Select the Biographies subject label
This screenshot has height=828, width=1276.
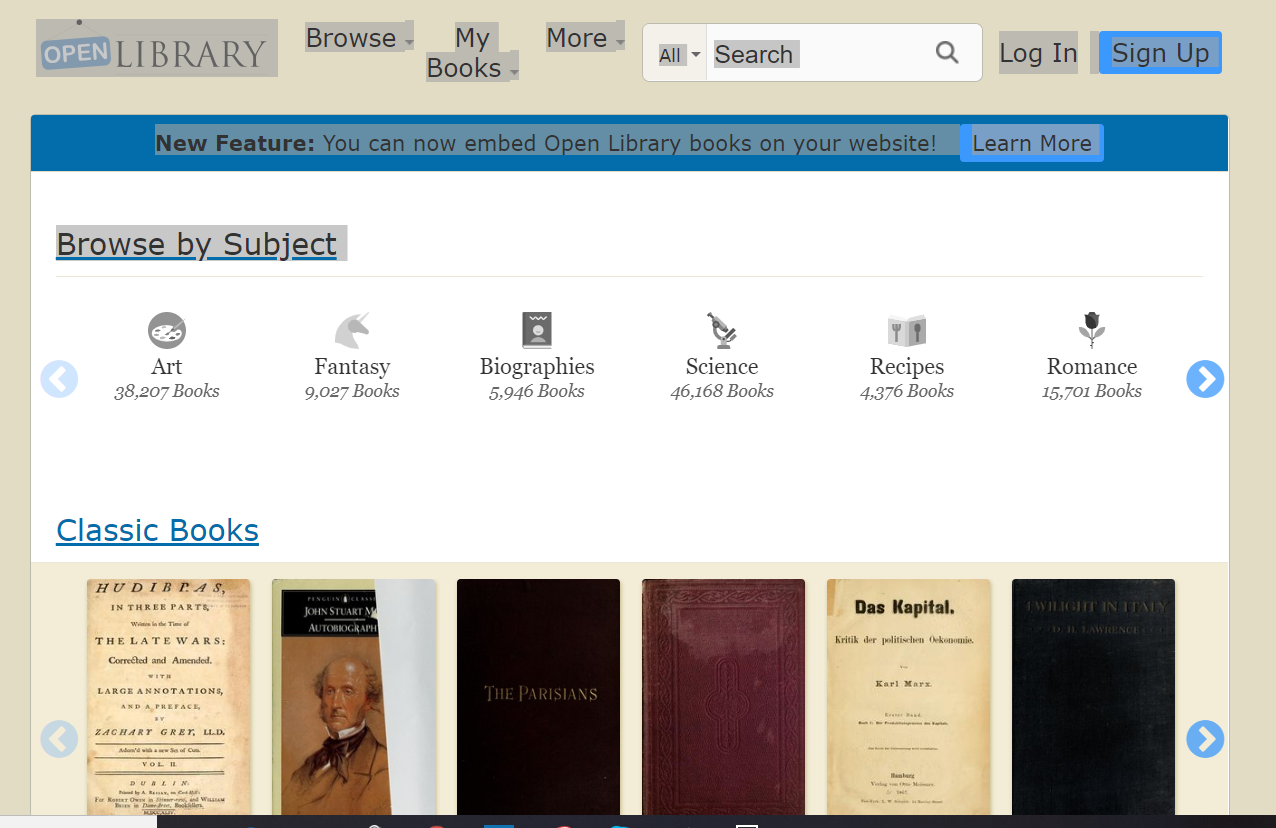click(537, 366)
